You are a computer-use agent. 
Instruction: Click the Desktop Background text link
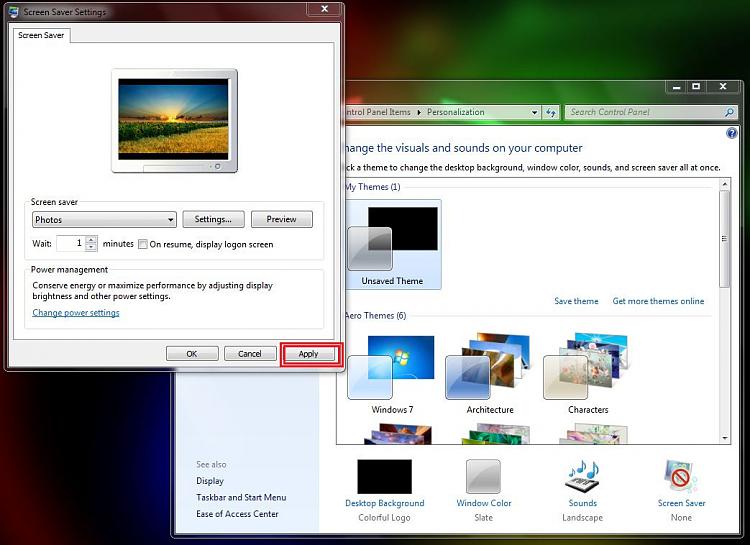coord(385,503)
